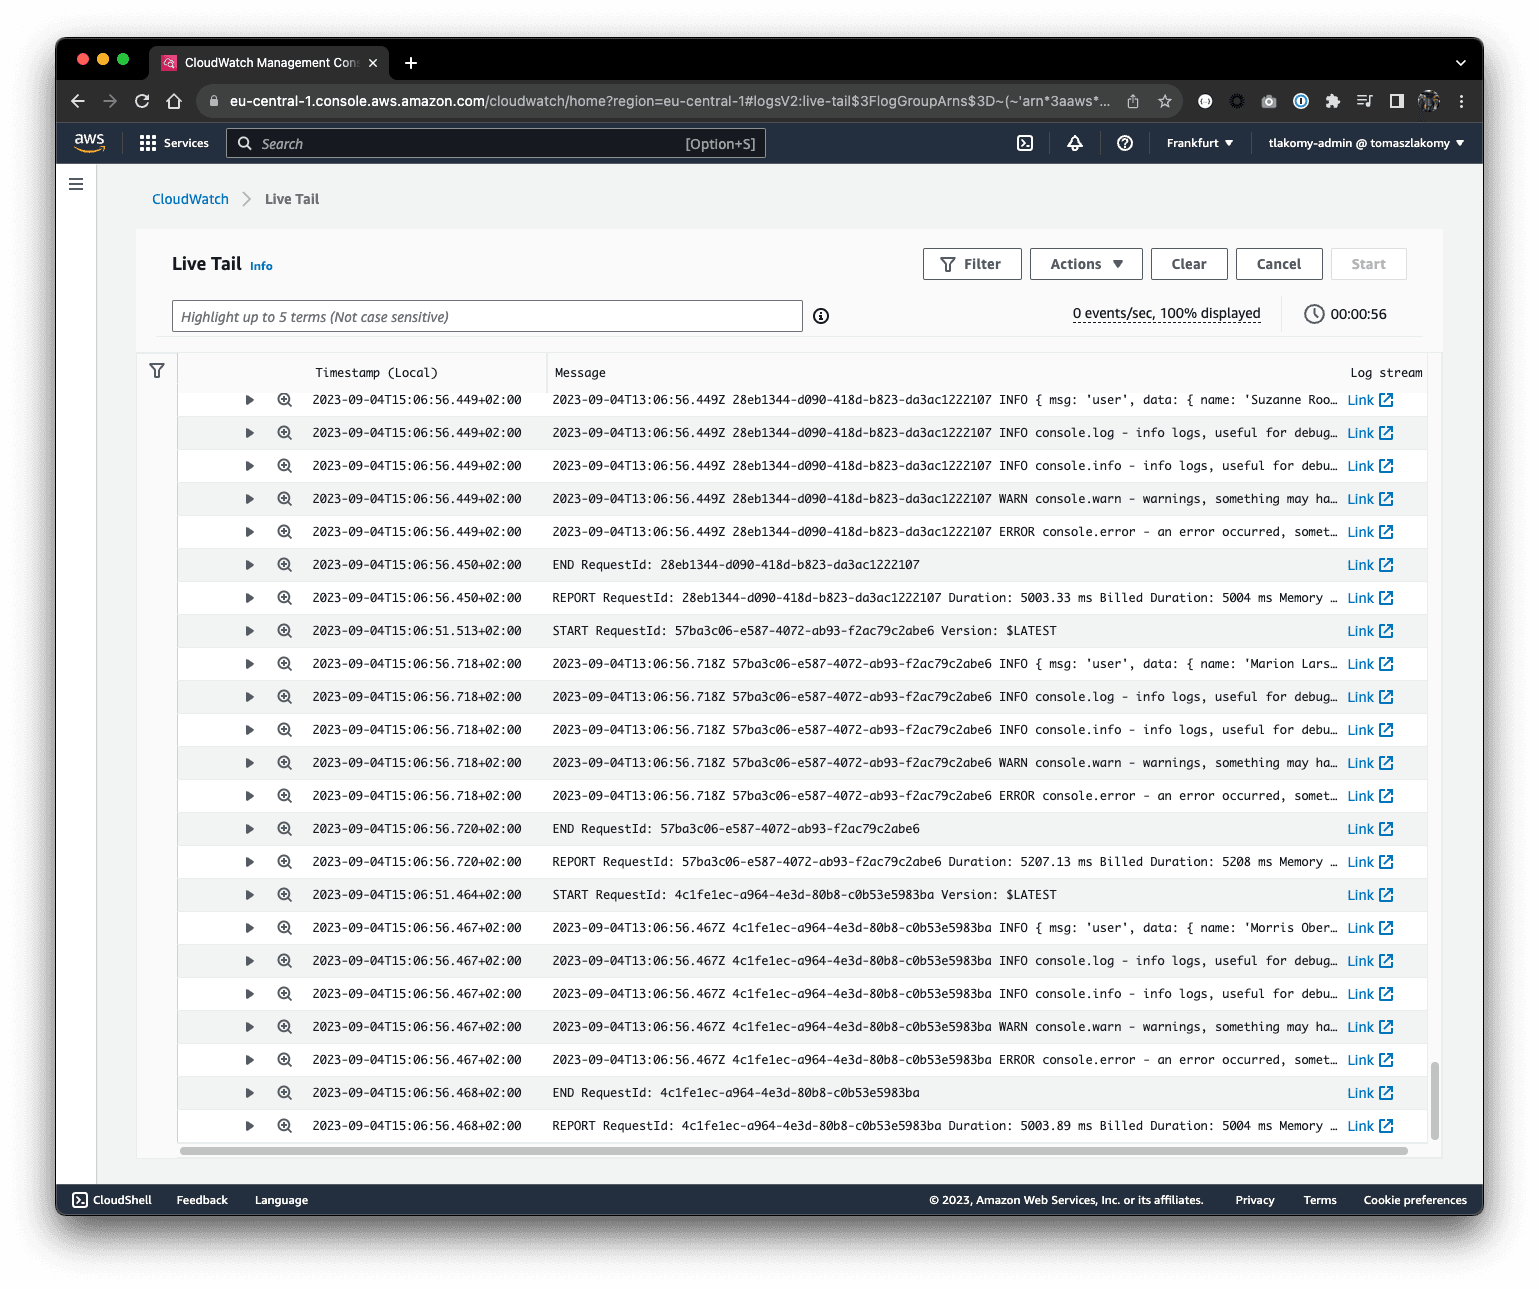Image resolution: width=1539 pixels, height=1289 pixels.
Task: Click the column filter funnel icon beside Timestamp
Action: click(157, 371)
